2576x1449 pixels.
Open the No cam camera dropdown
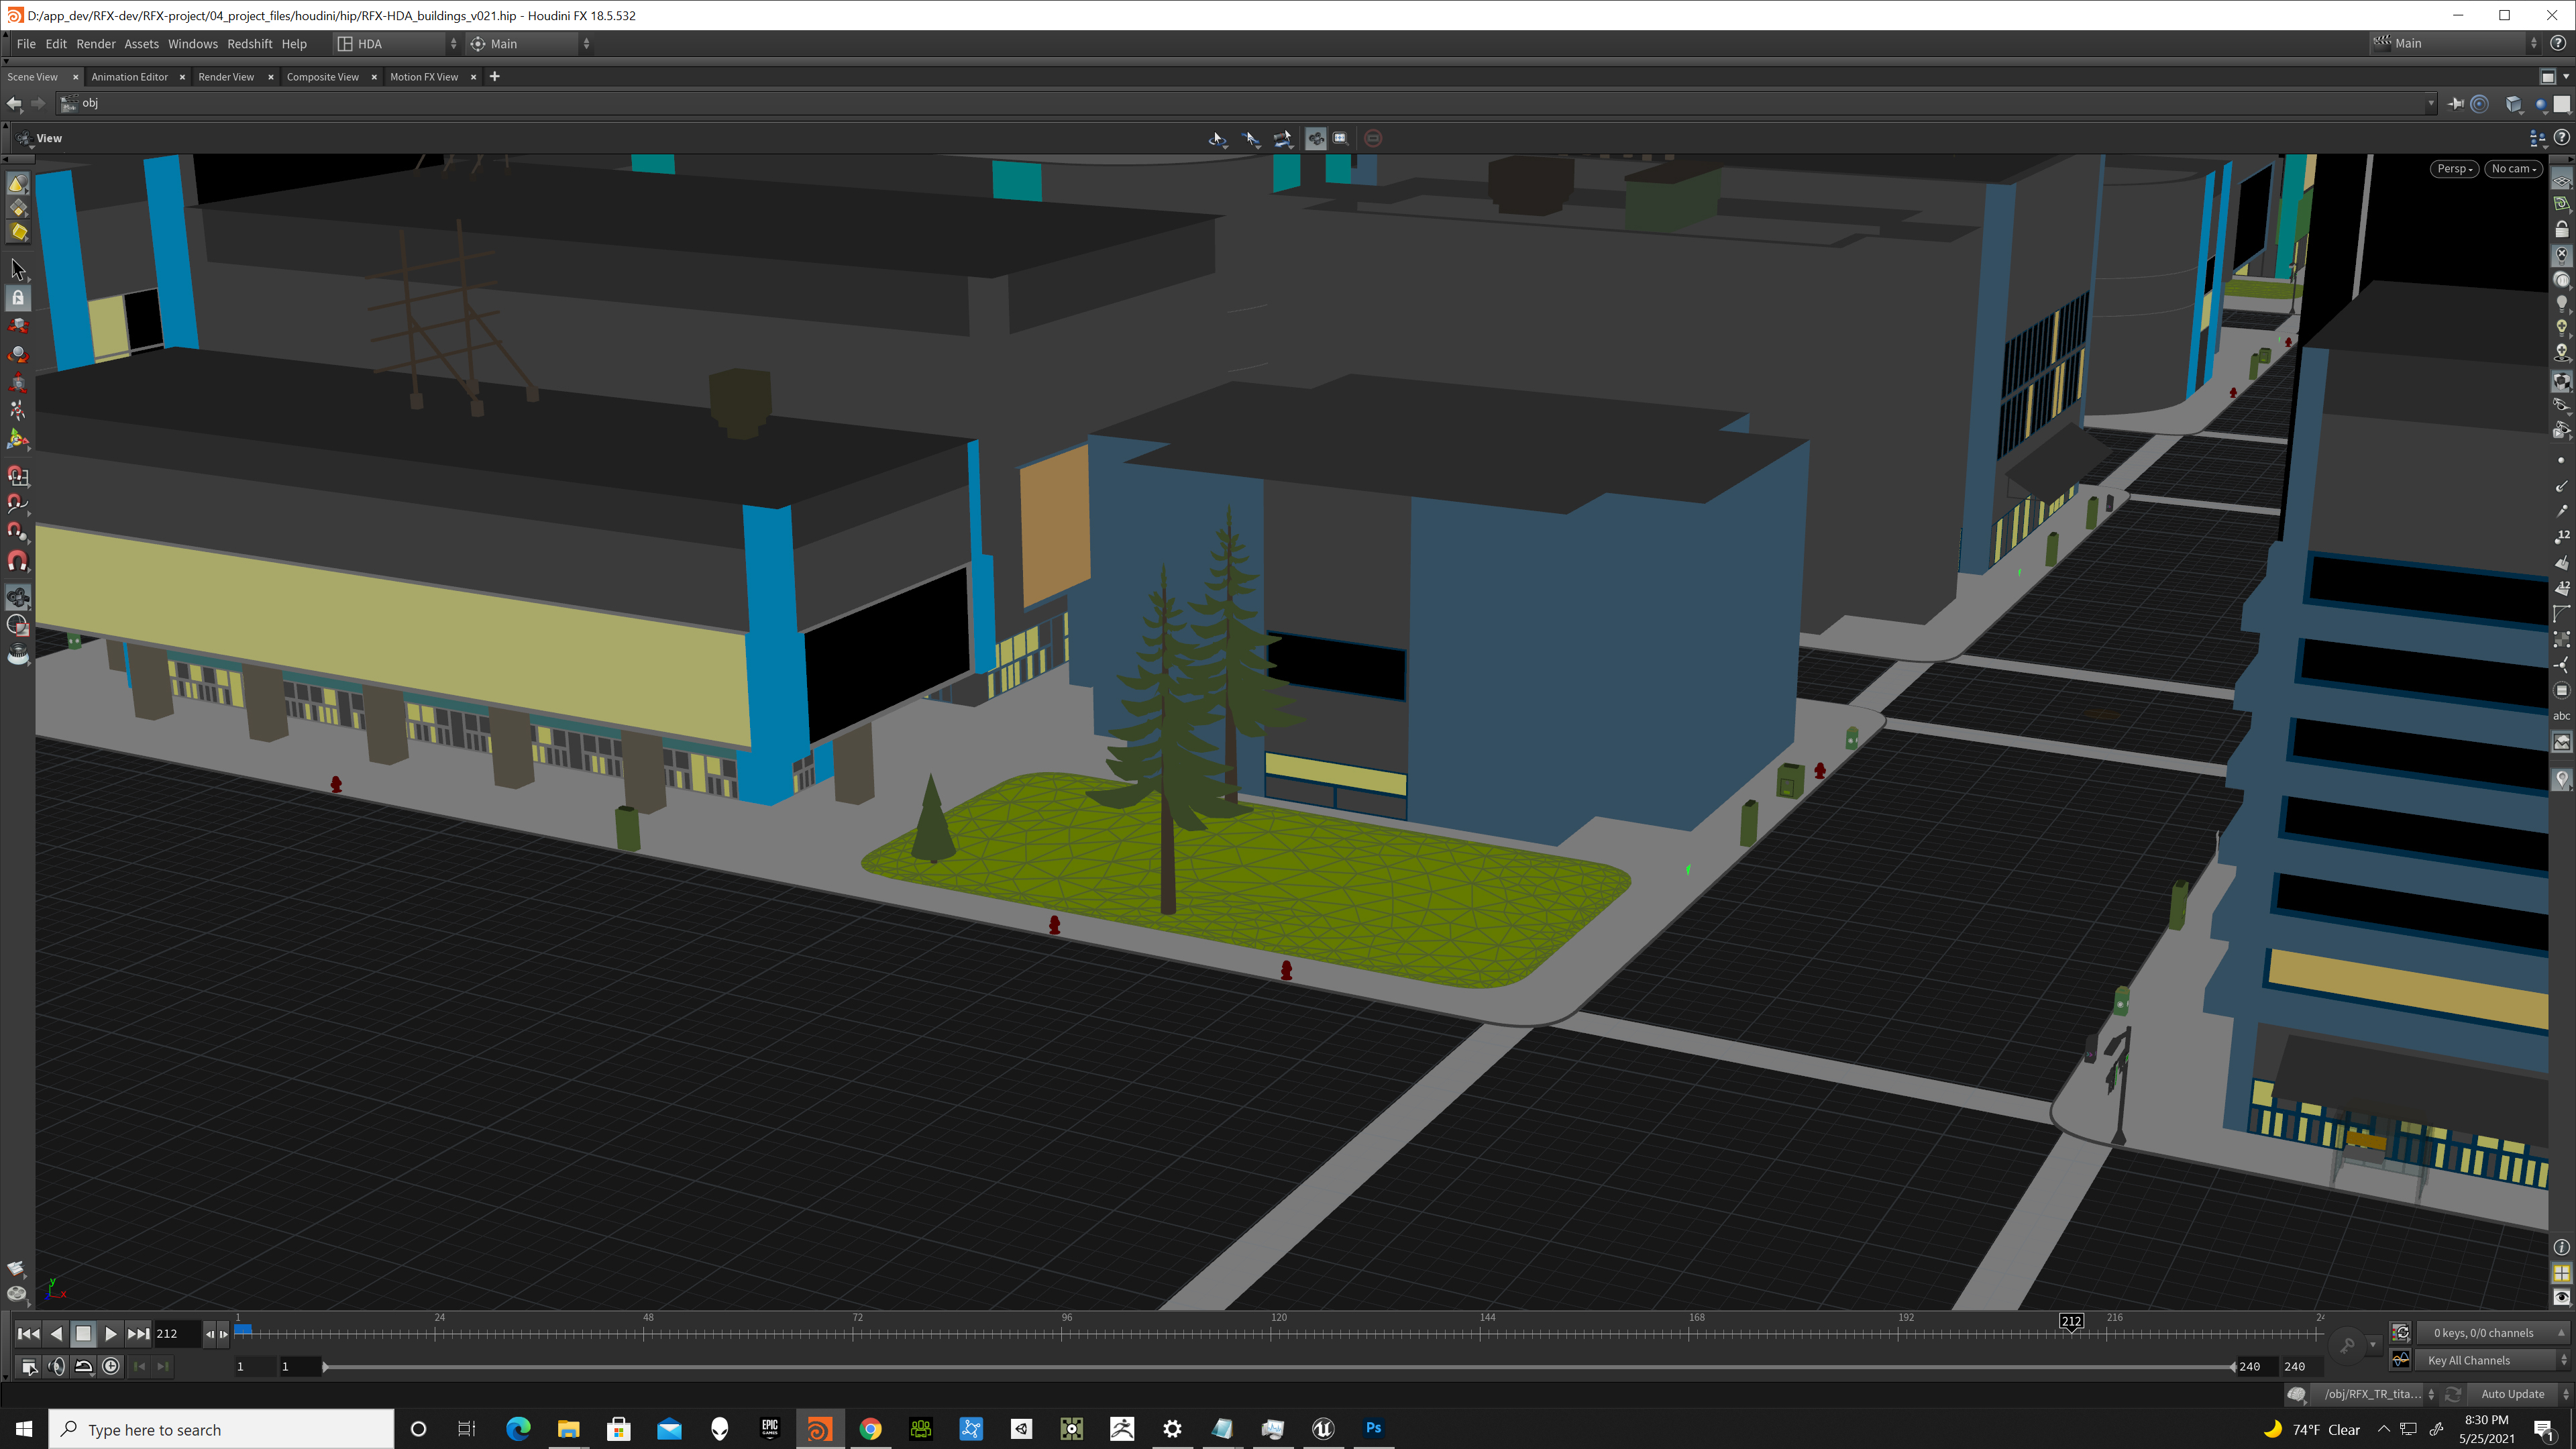(2514, 169)
